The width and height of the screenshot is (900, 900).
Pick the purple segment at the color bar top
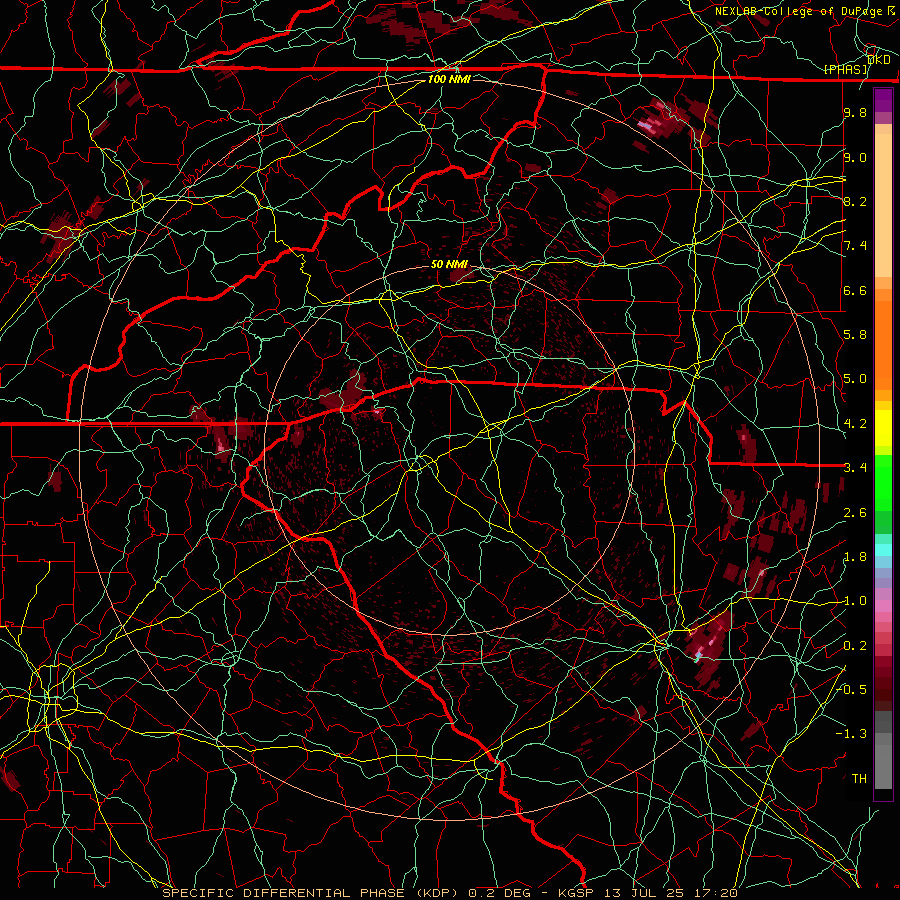point(883,100)
